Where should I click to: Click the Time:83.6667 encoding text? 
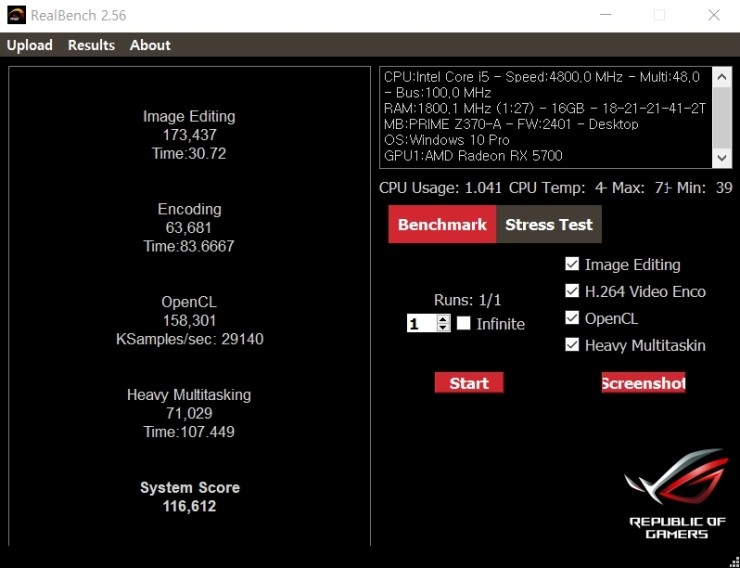(189, 246)
